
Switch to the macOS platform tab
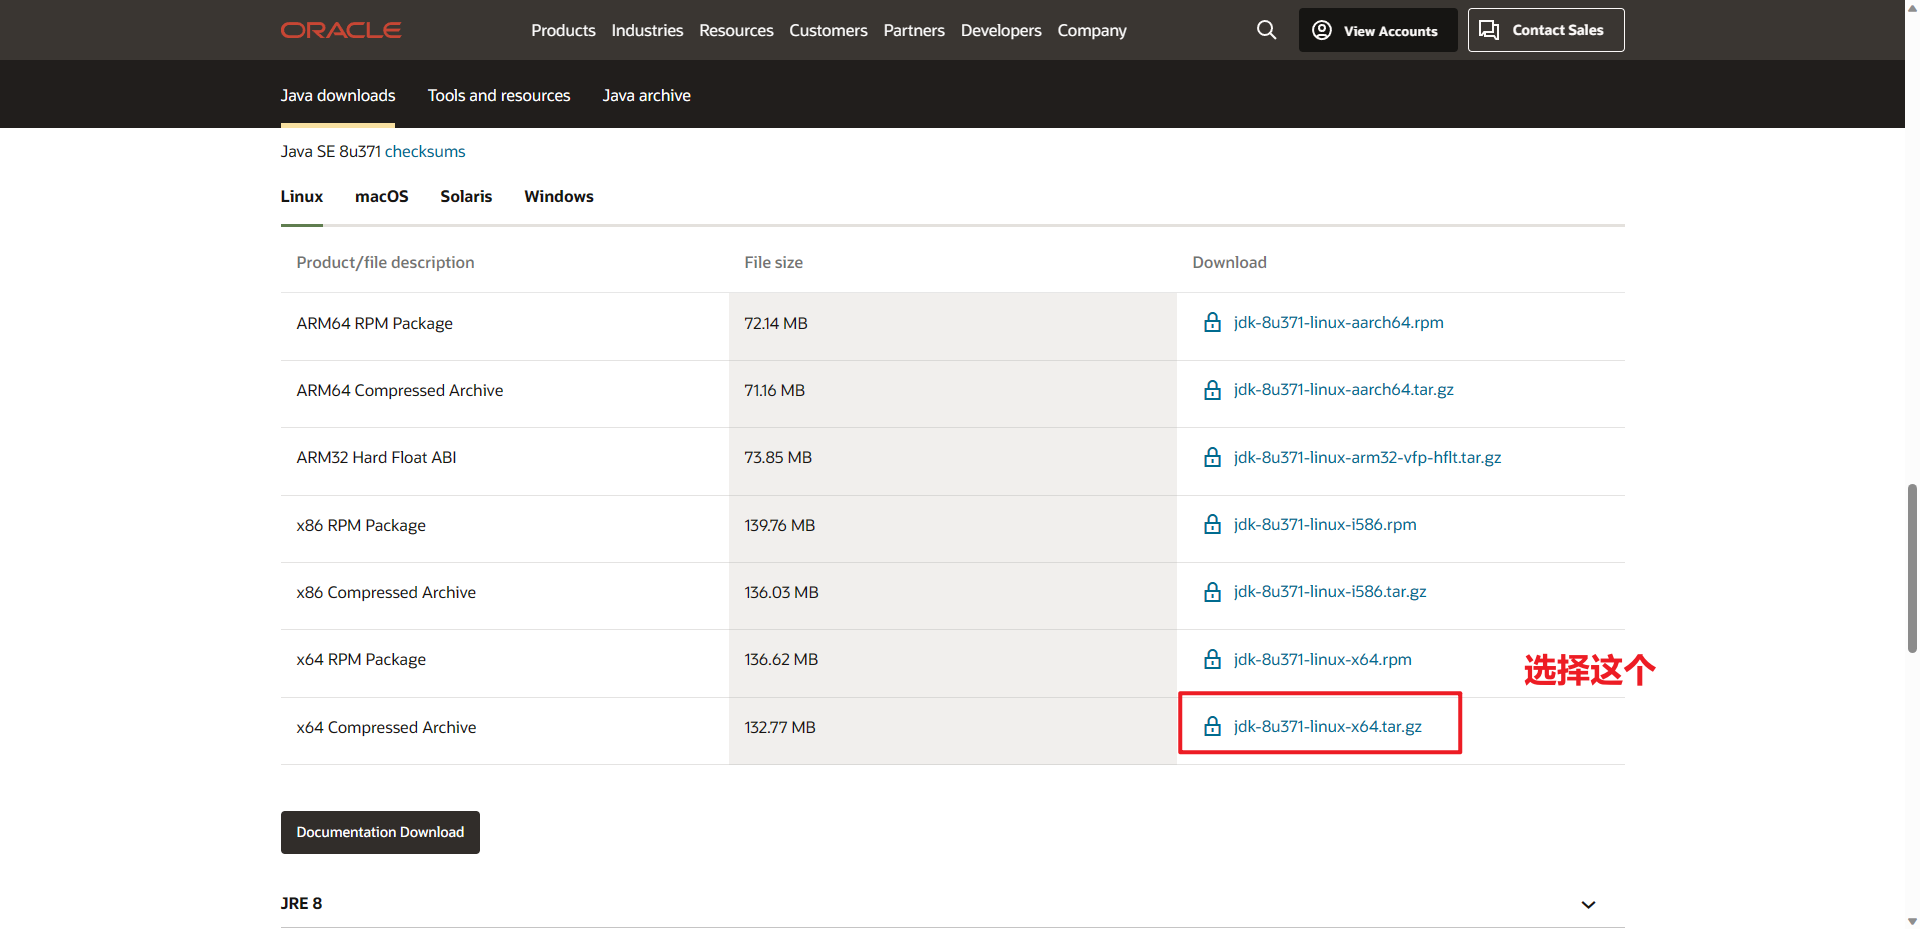point(382,196)
